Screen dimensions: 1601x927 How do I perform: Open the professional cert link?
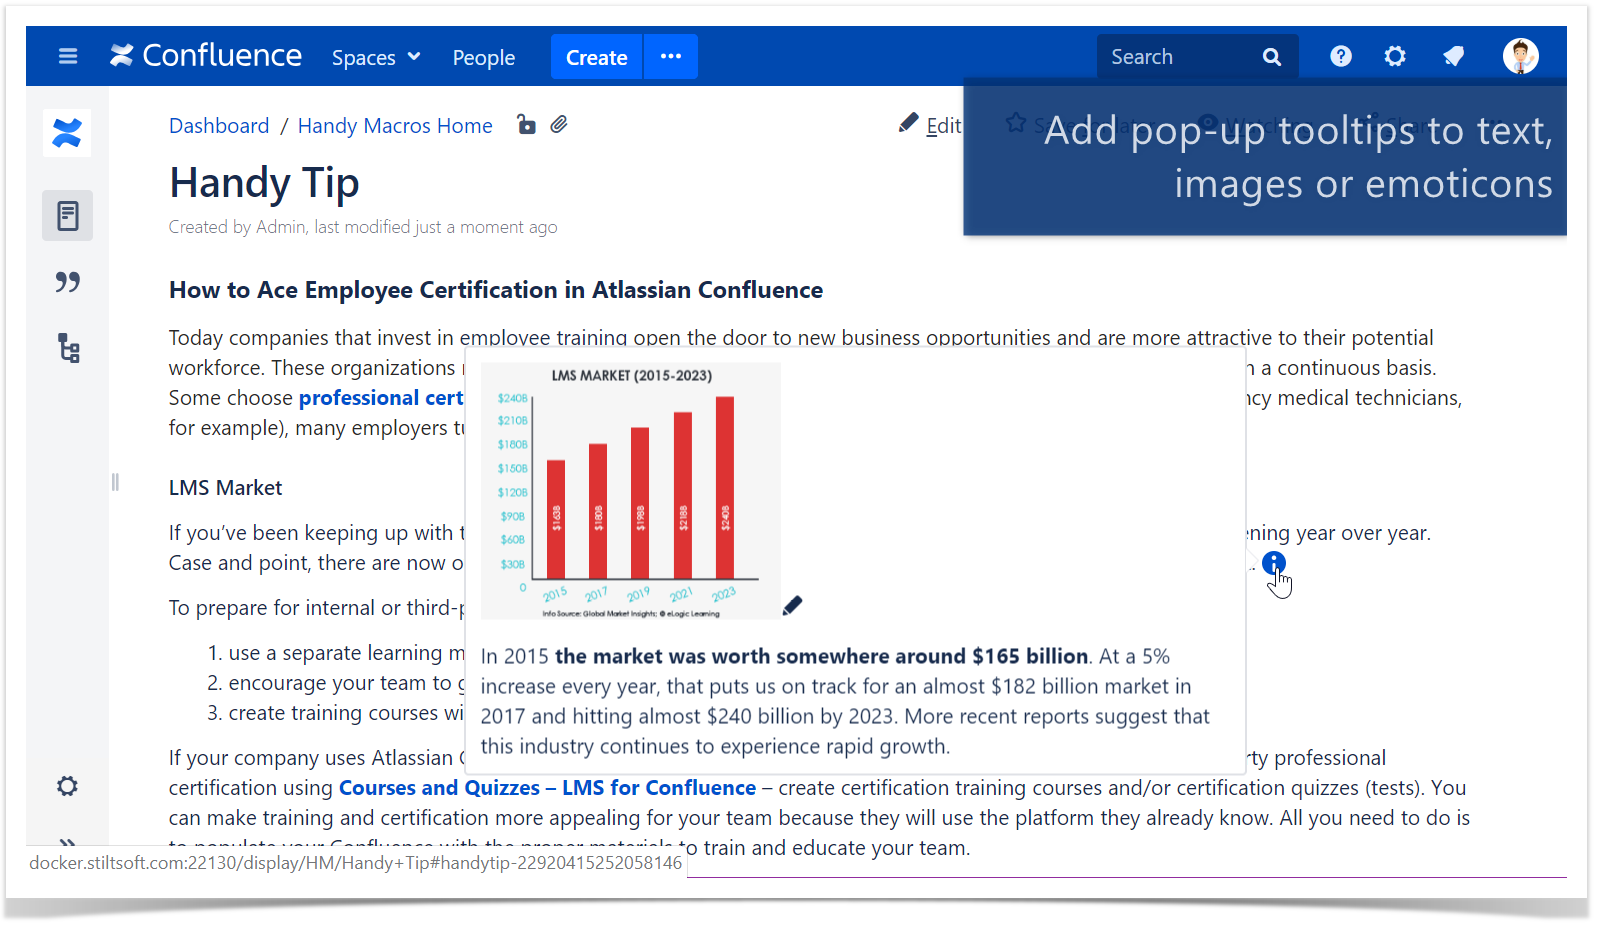point(381,398)
